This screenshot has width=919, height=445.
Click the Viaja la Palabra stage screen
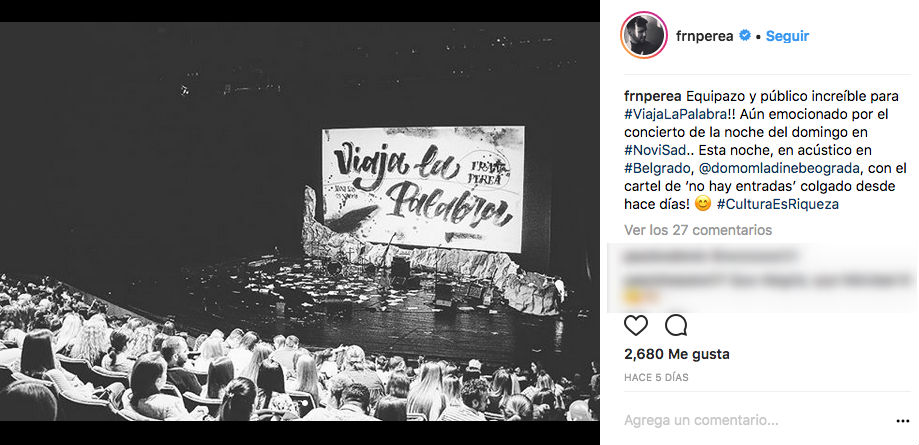tap(423, 189)
